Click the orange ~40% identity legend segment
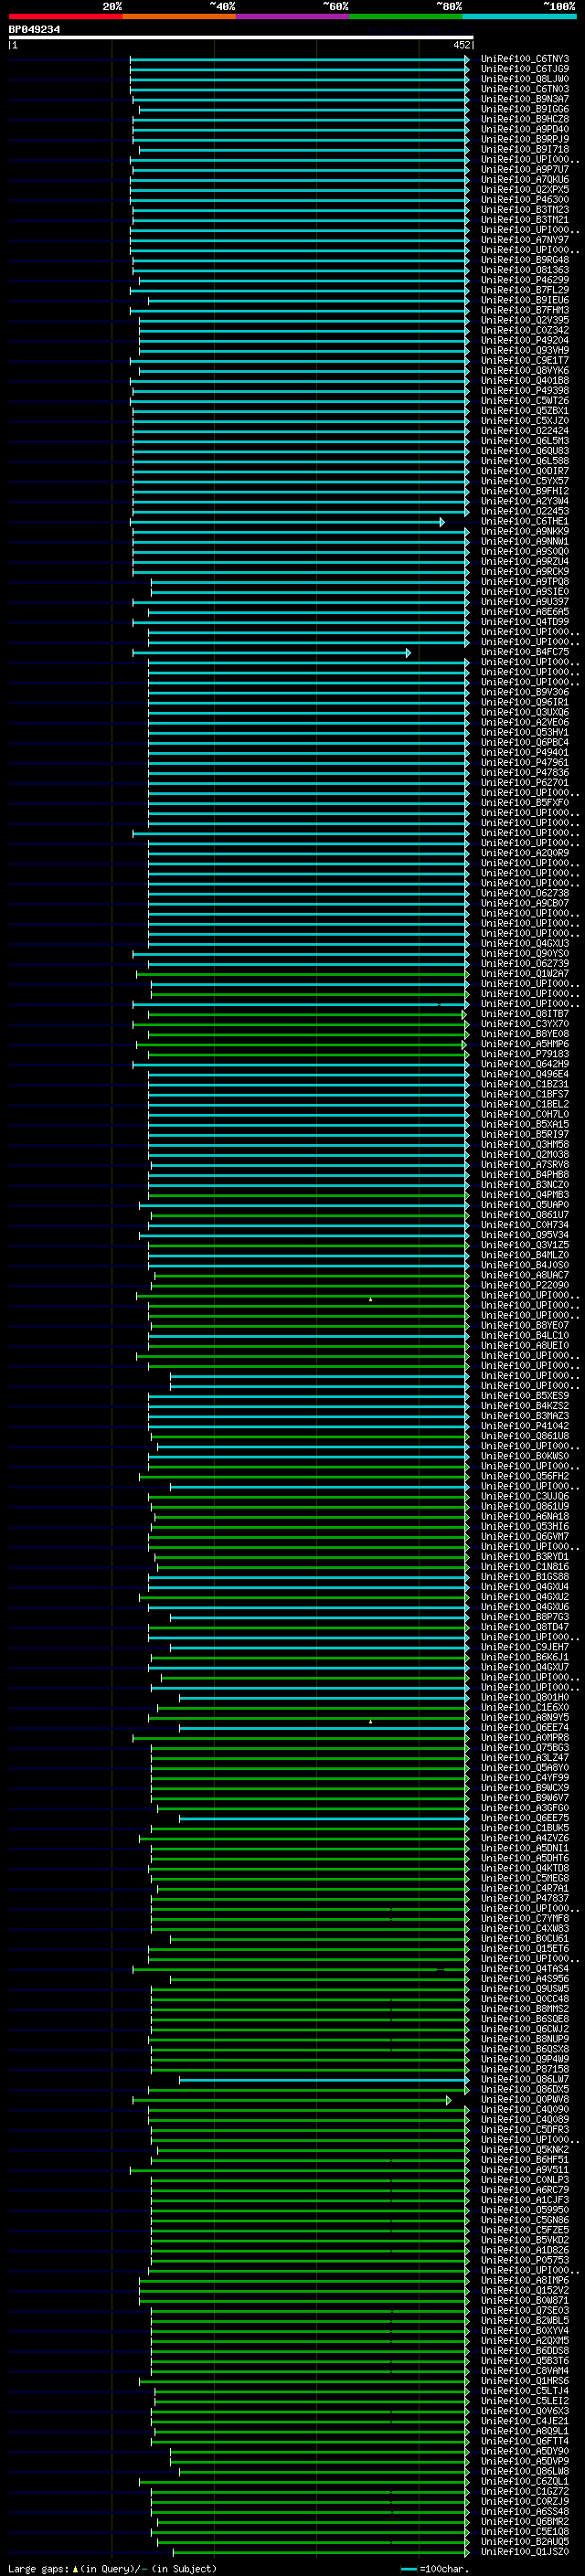Image resolution: width=585 pixels, height=2576 pixels. (x=179, y=16)
